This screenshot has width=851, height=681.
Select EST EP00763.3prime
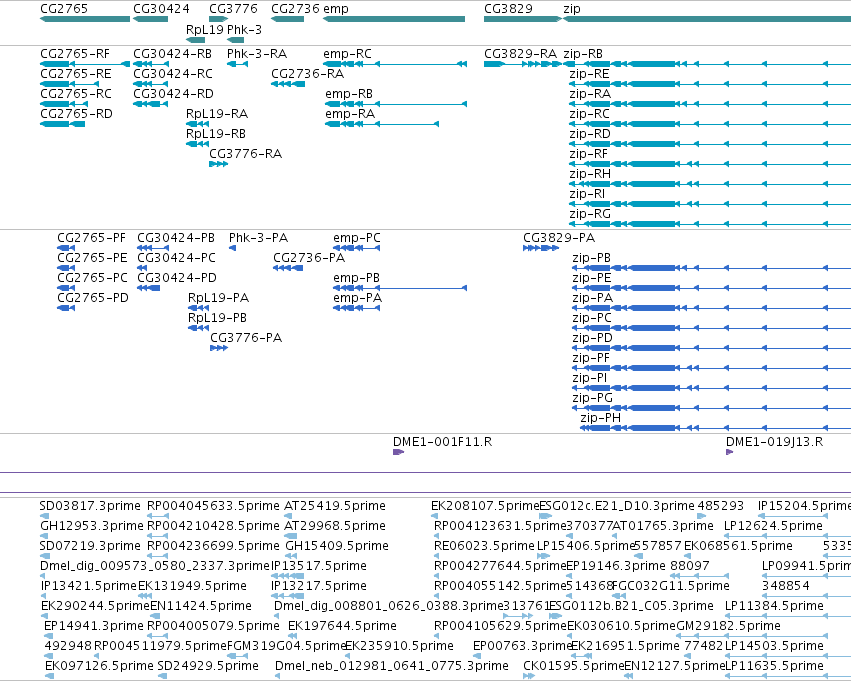523,646
